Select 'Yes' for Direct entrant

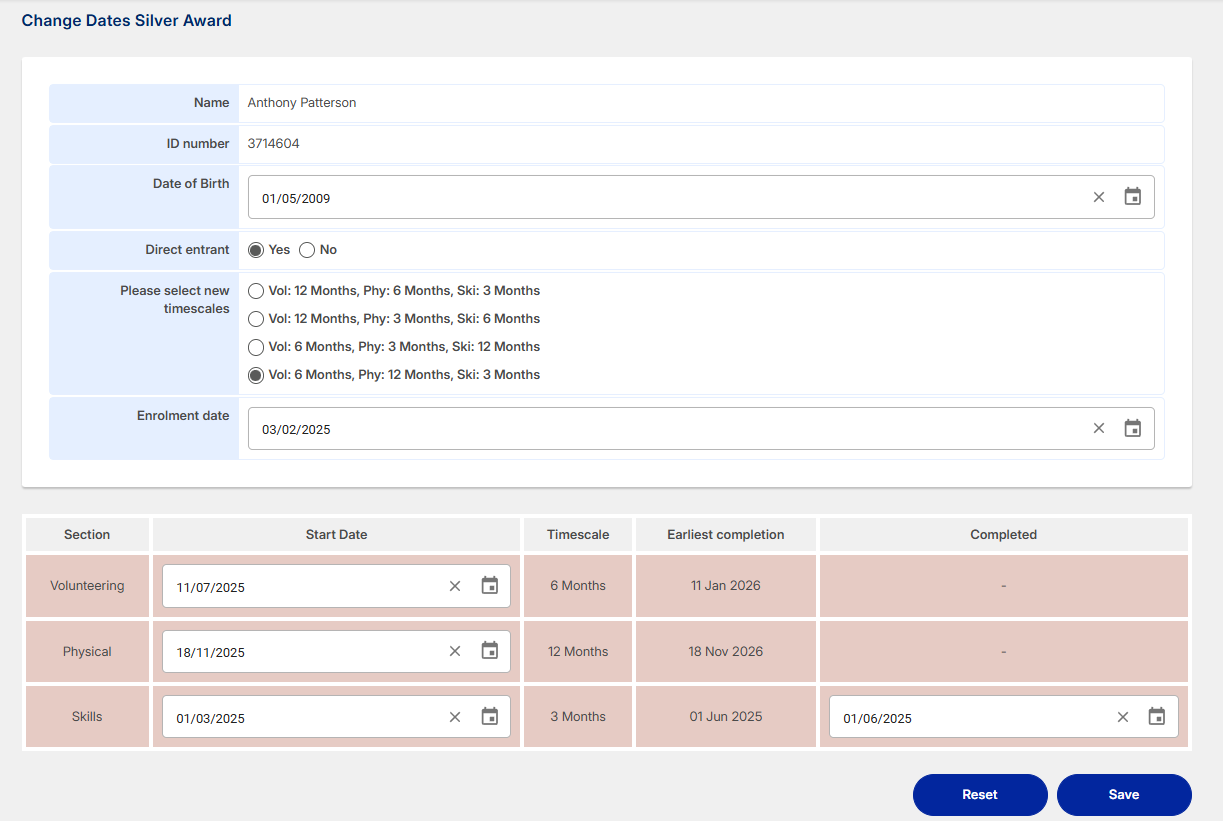(x=256, y=250)
